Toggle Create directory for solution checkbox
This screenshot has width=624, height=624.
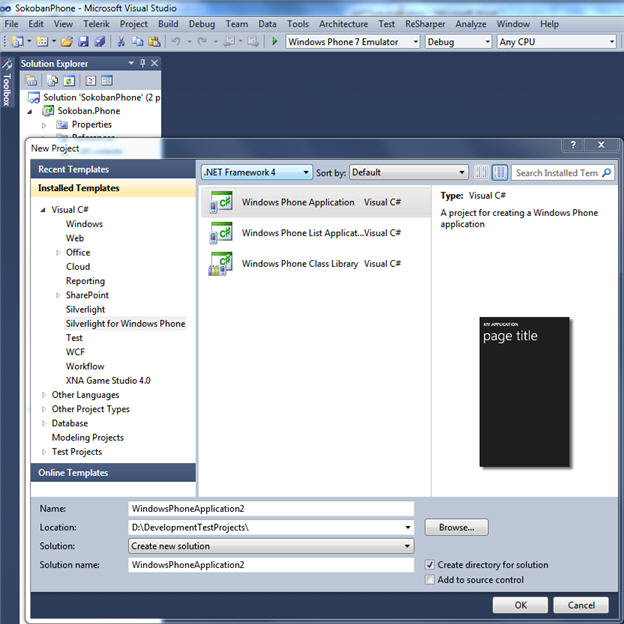pos(430,565)
